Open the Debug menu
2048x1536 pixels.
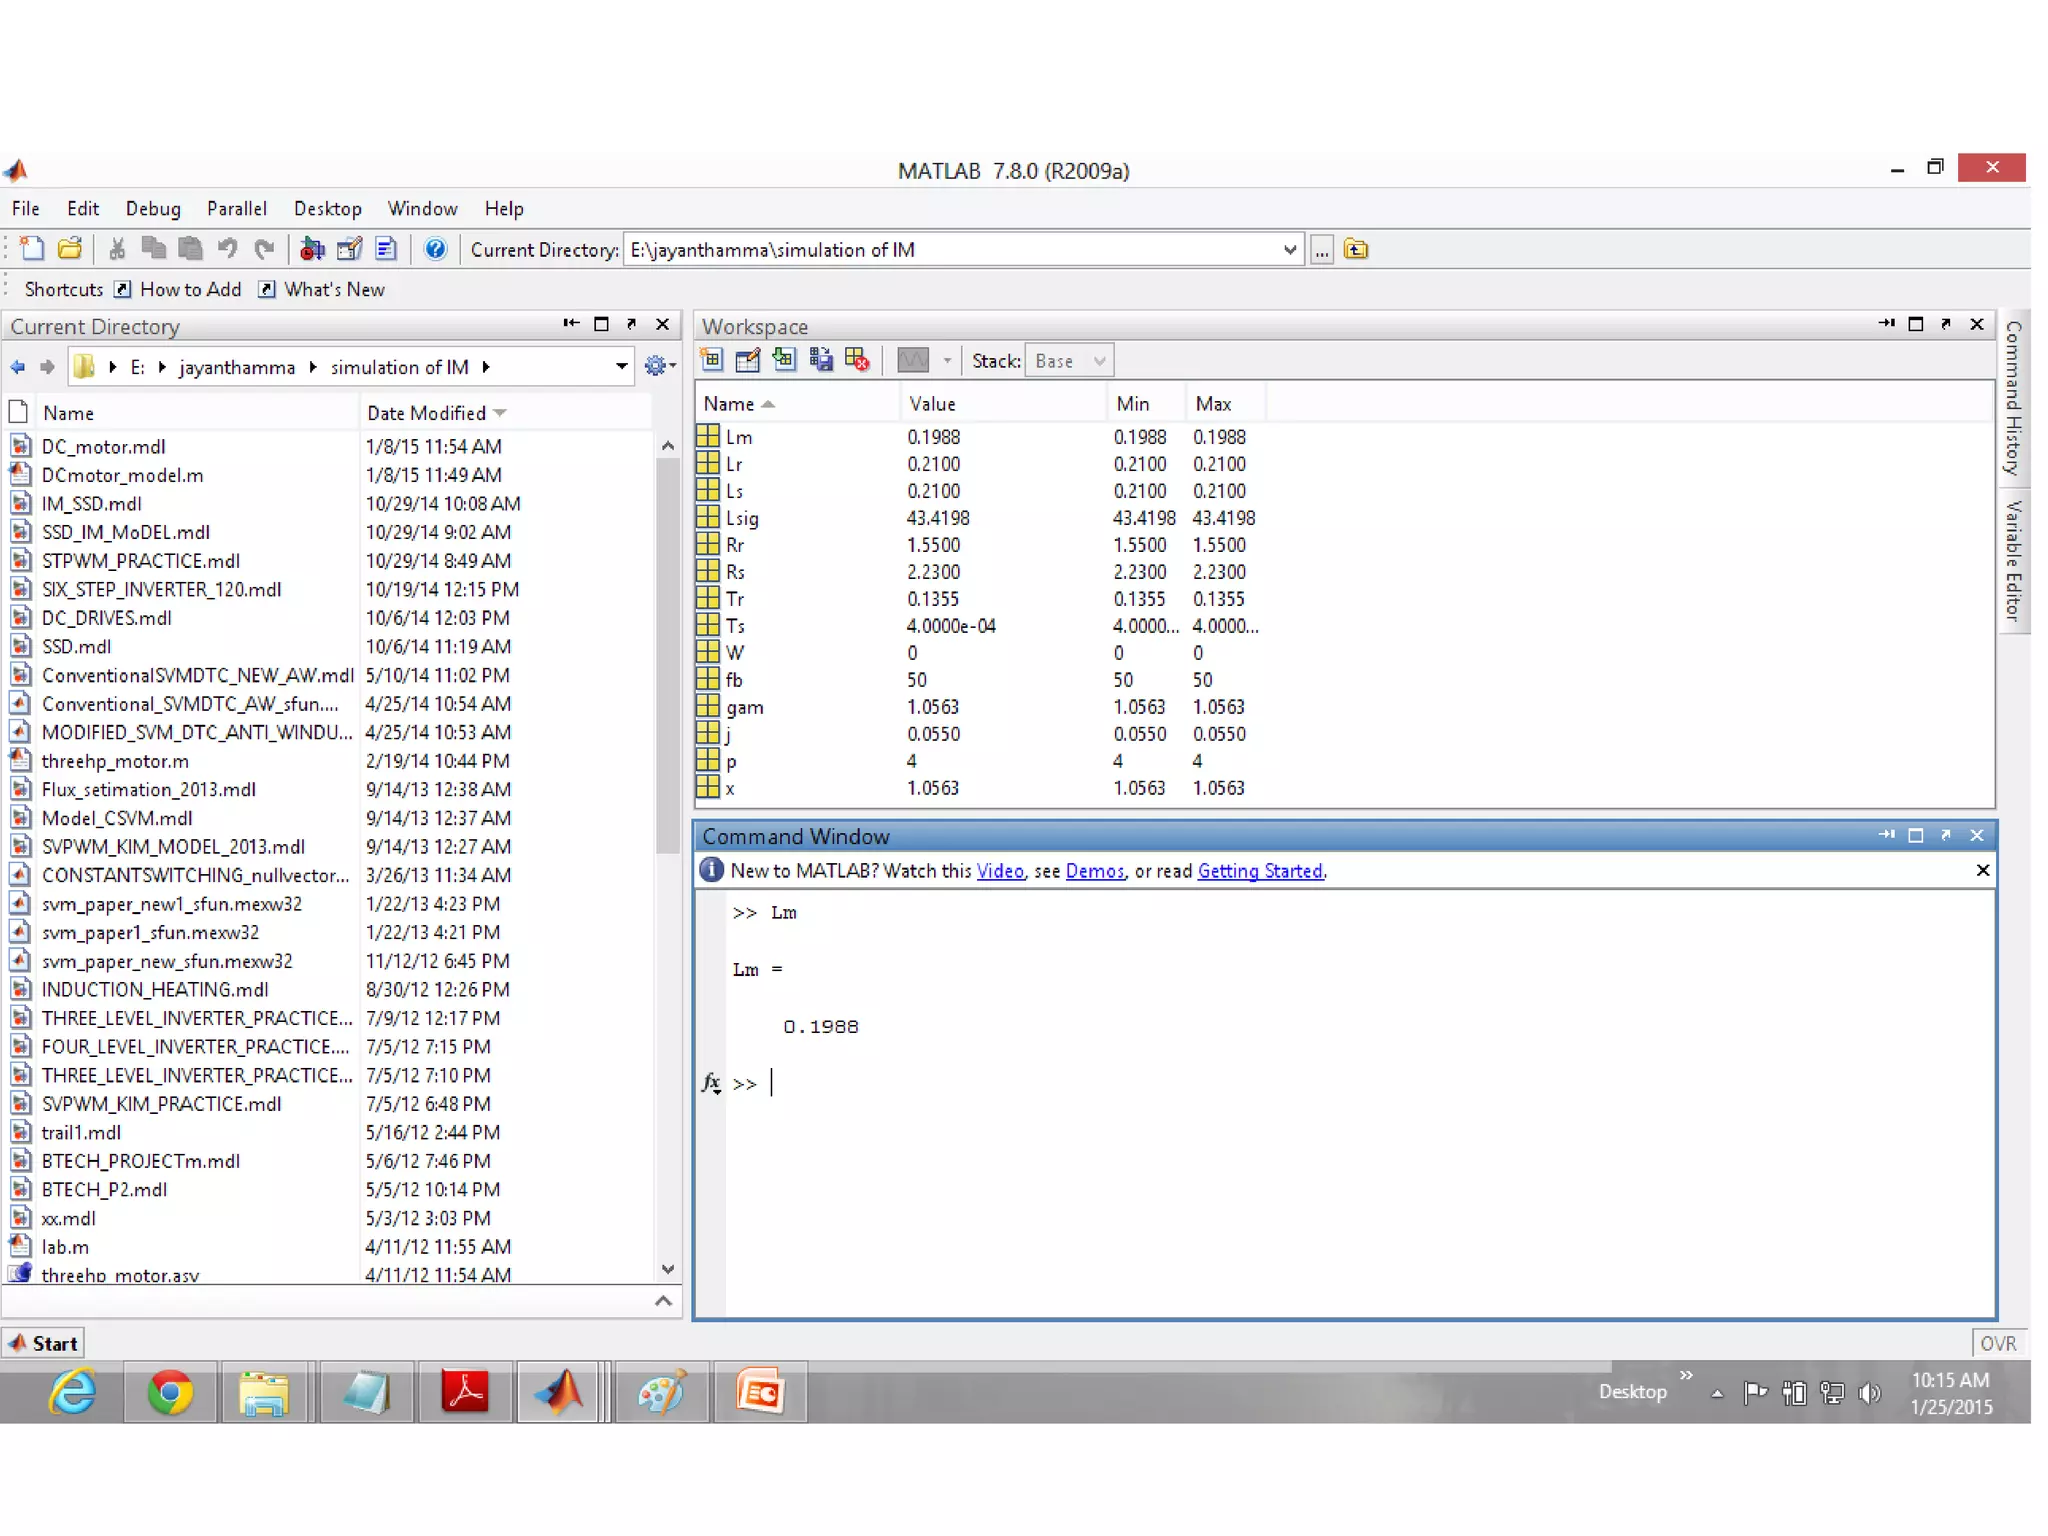(152, 208)
